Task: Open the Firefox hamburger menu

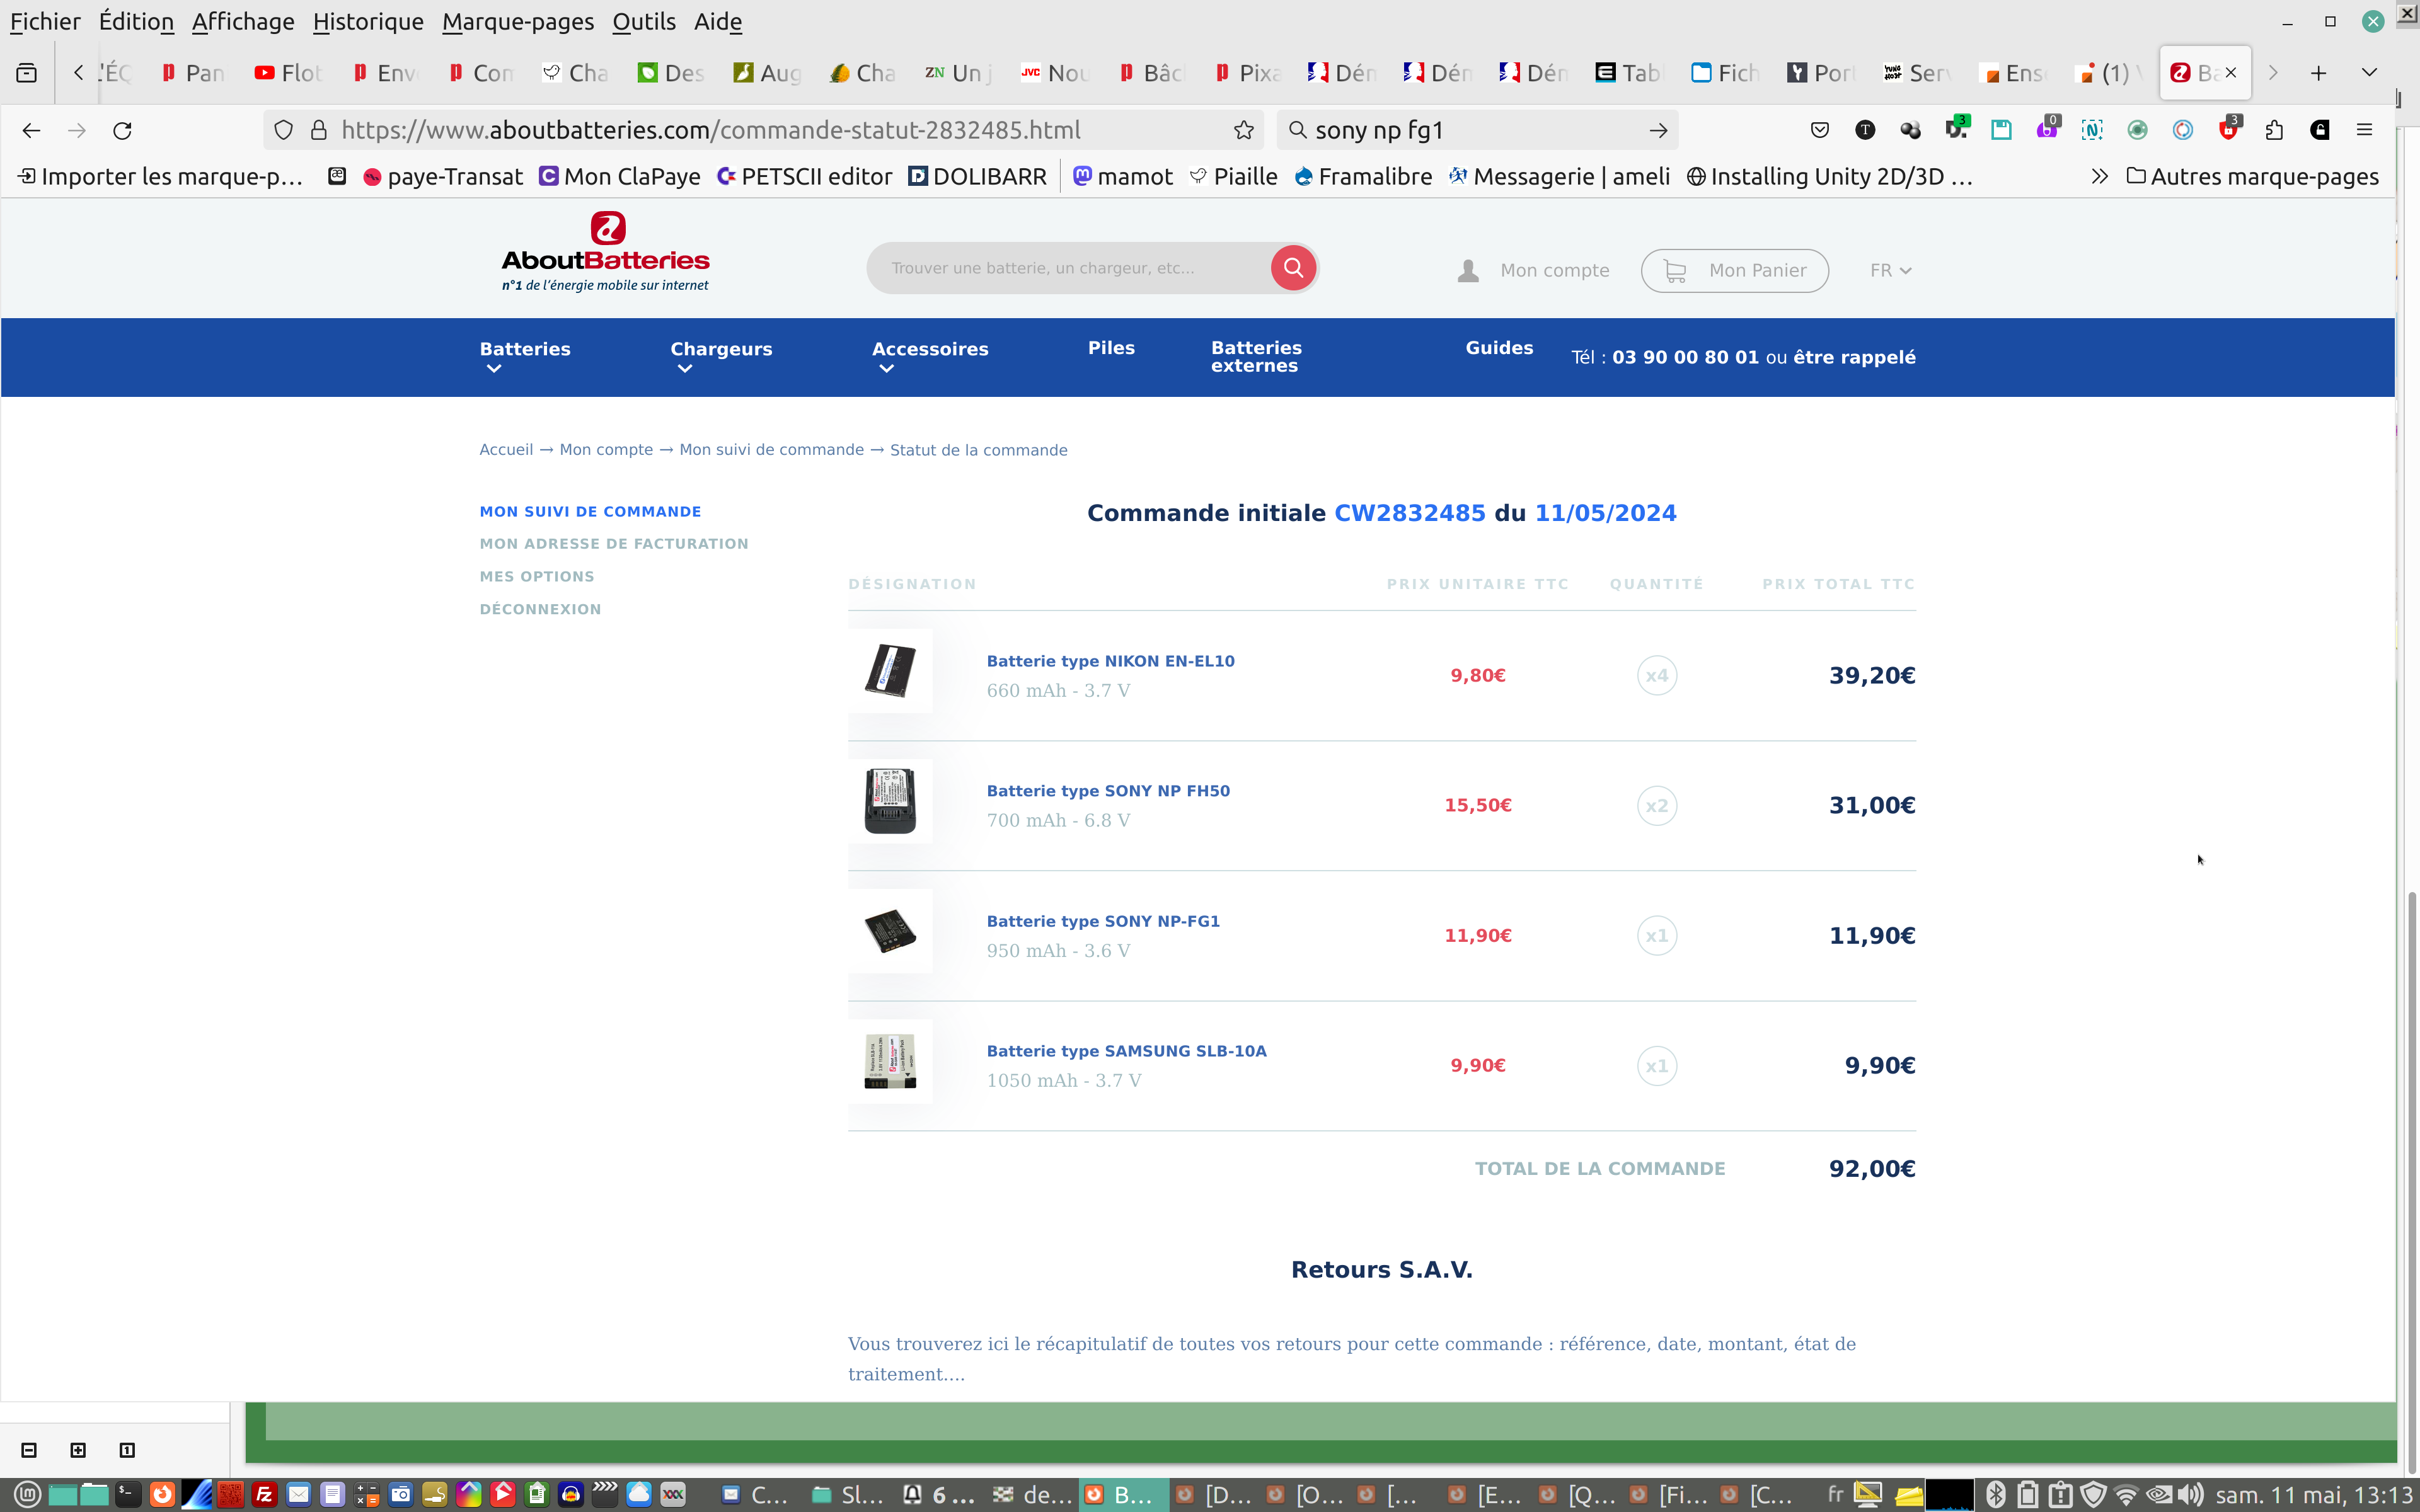Action: pyautogui.click(x=2364, y=130)
